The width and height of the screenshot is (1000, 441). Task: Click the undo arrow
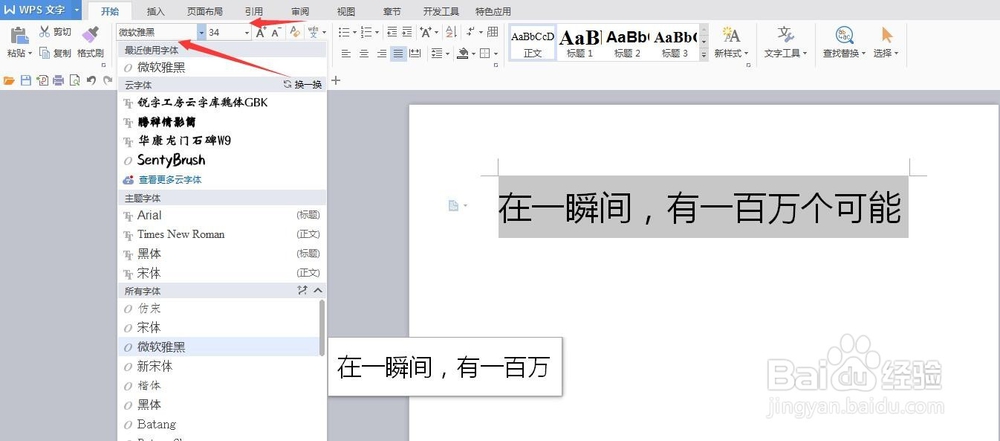(91, 80)
